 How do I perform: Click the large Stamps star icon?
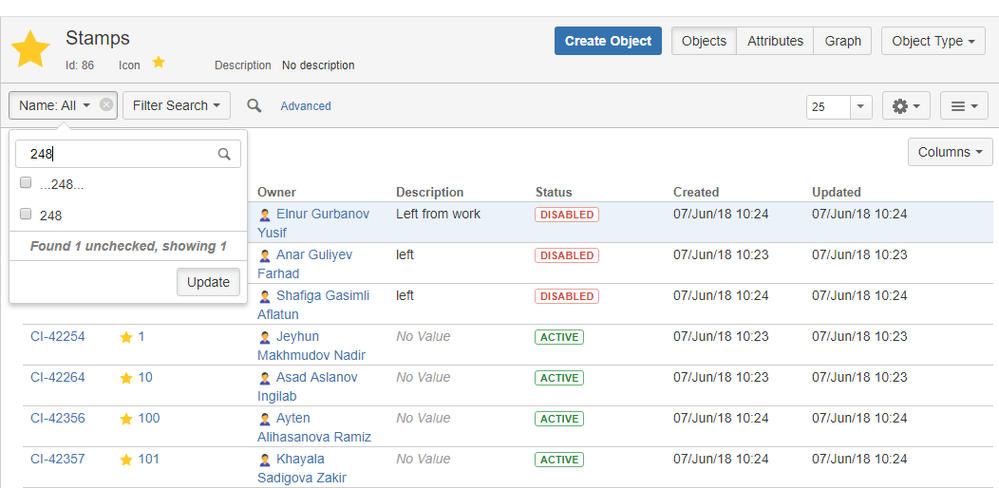pos(31,49)
